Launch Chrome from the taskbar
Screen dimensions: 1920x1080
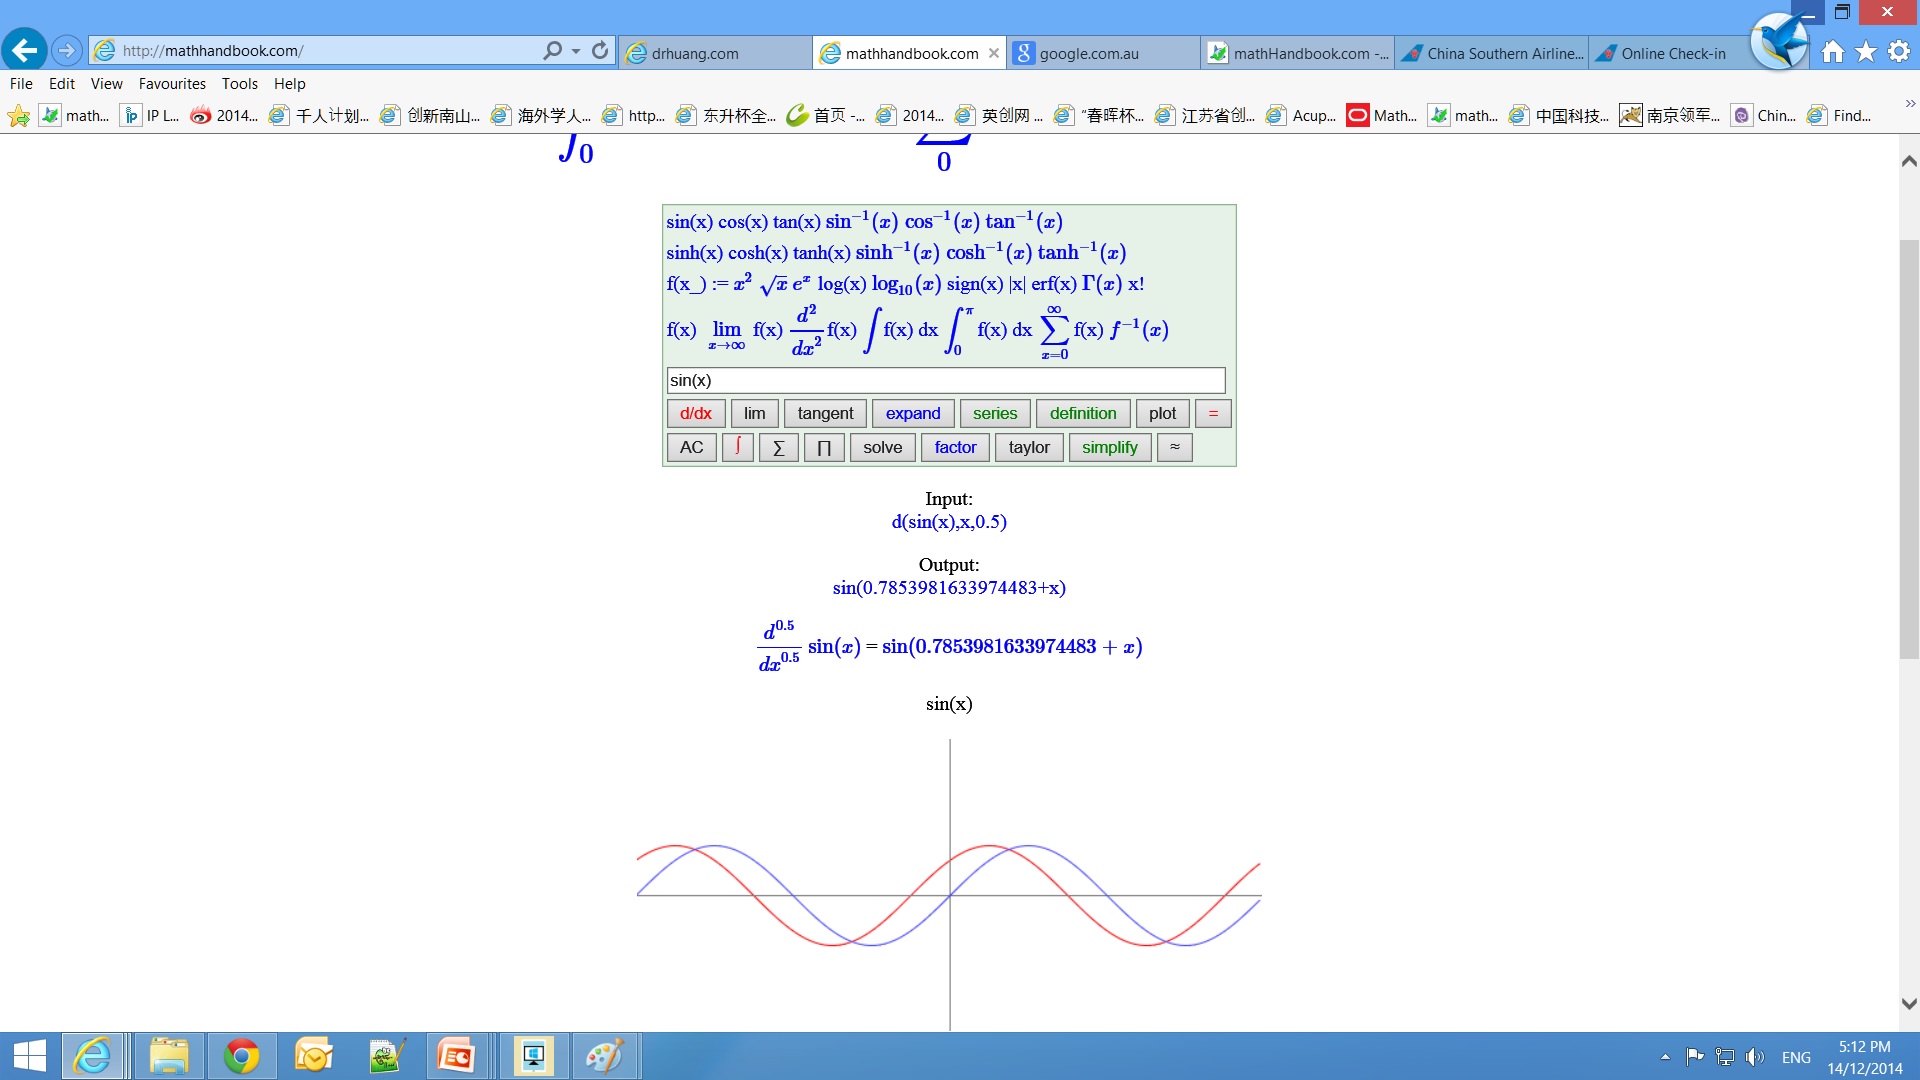point(241,1056)
